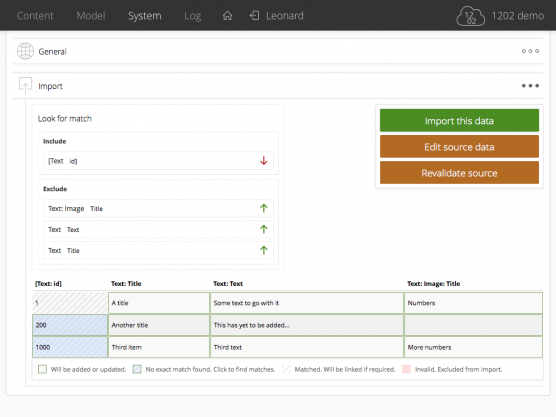
Task: Open the Model menu
Action: click(91, 16)
